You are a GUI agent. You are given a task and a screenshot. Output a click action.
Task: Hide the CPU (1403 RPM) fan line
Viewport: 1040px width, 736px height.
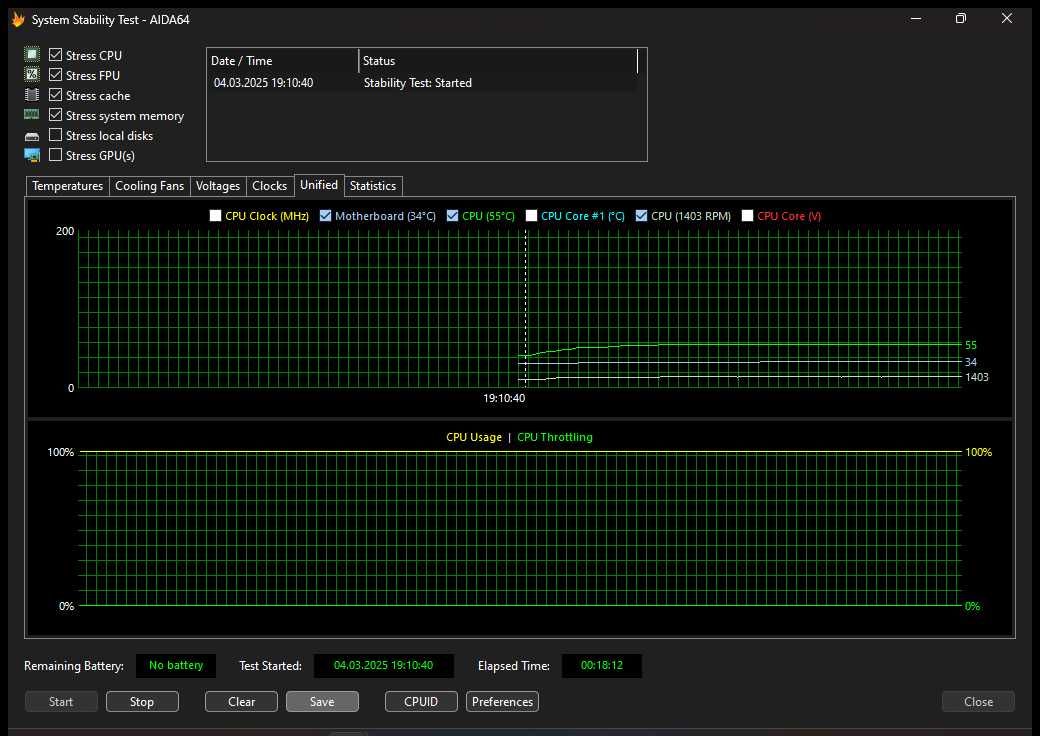641,215
